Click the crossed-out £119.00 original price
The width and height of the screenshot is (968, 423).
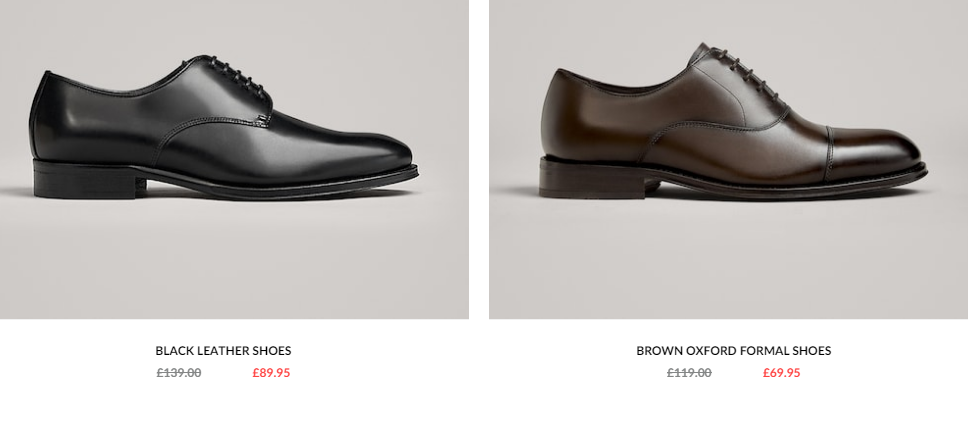[689, 372]
